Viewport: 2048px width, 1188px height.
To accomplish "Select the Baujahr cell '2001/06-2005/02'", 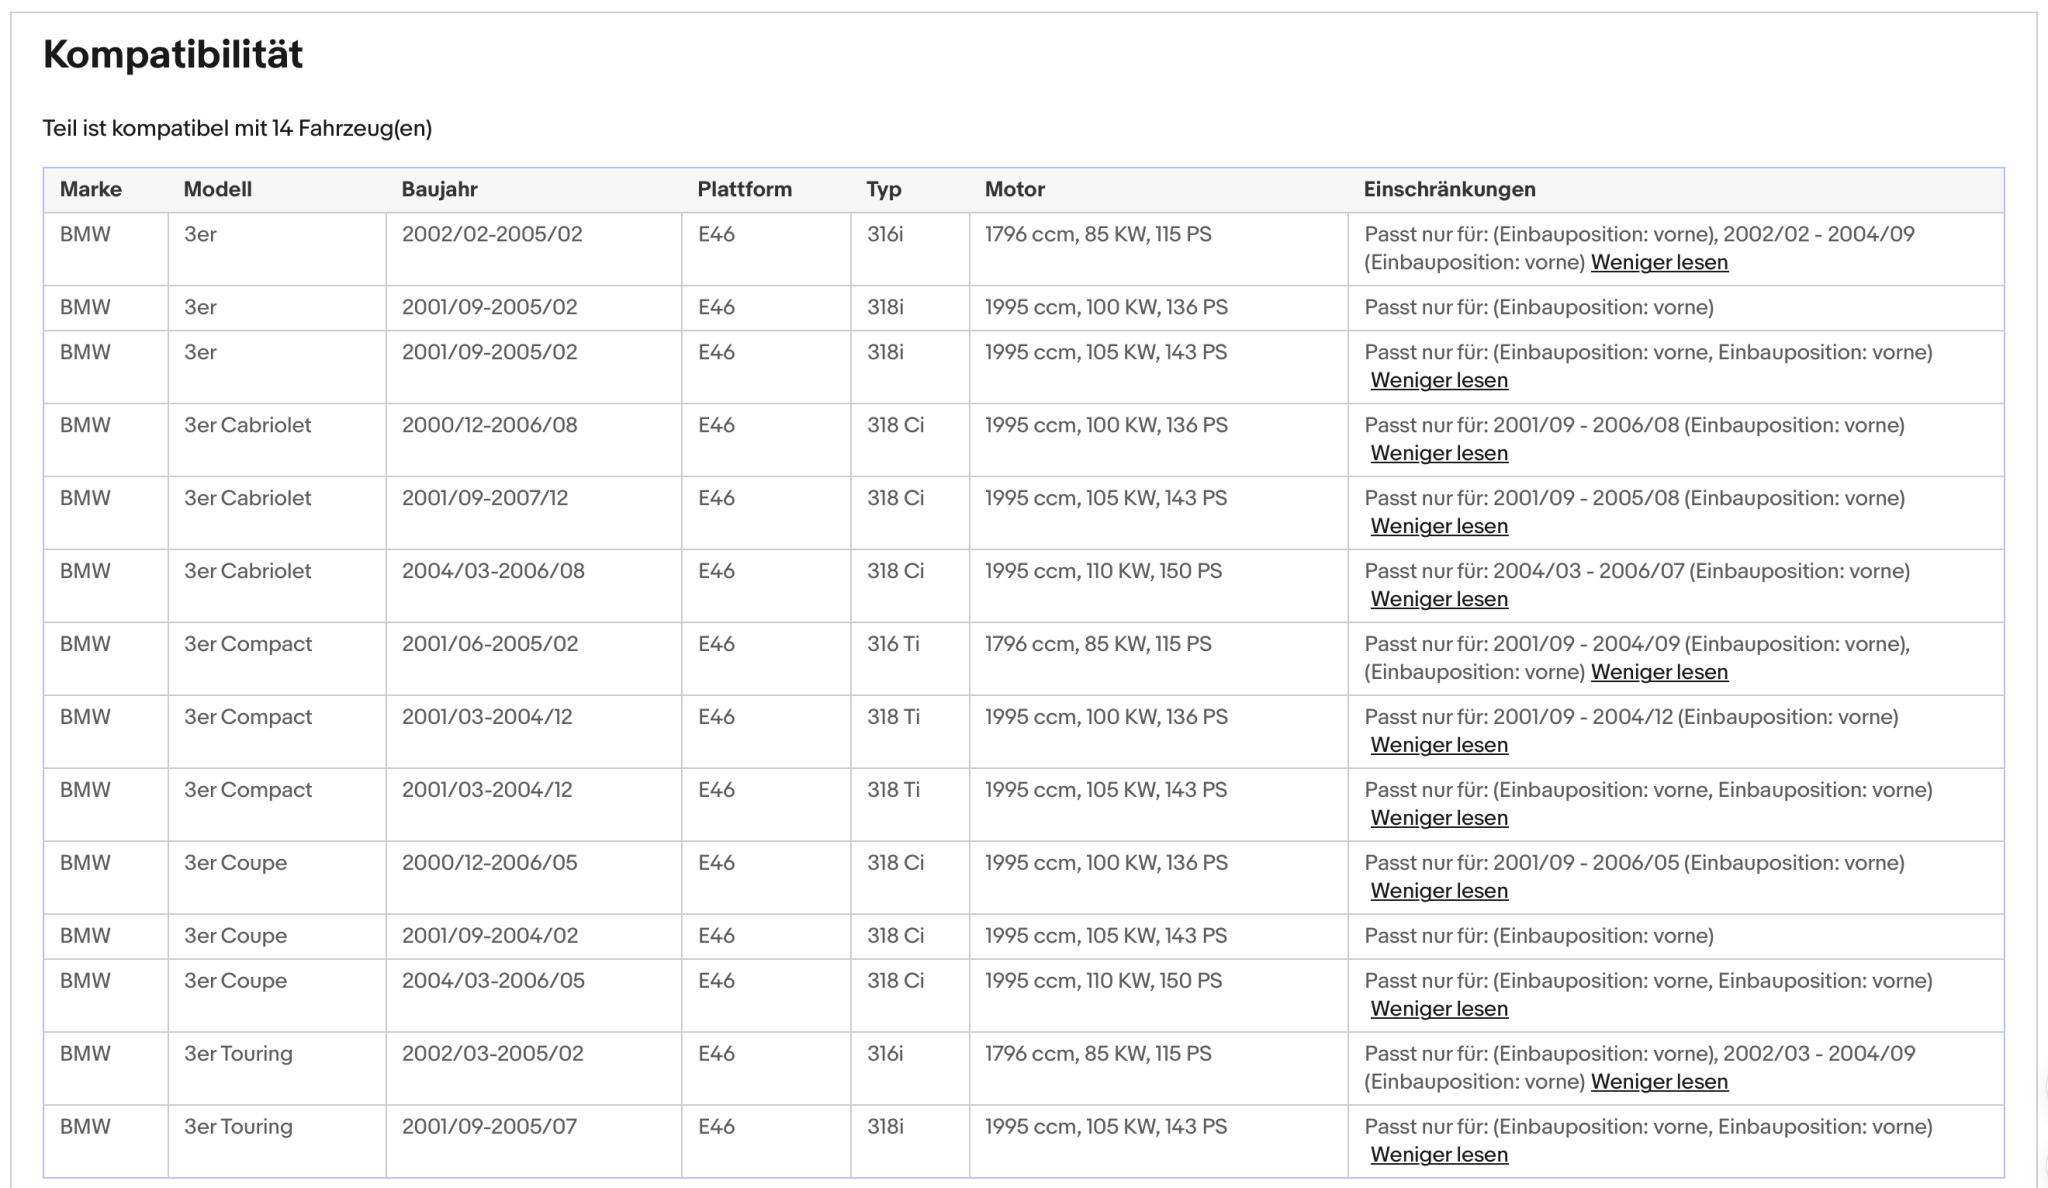I will pos(490,644).
